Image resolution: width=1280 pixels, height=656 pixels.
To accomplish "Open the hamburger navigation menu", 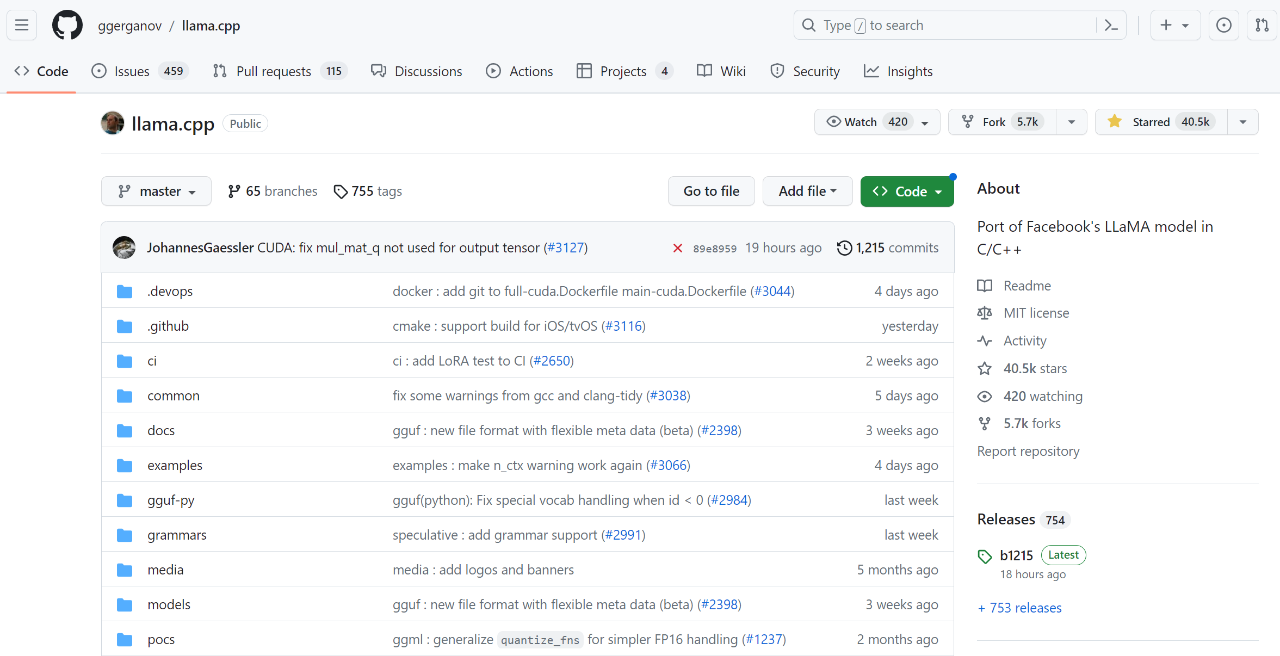I will pos(22,26).
